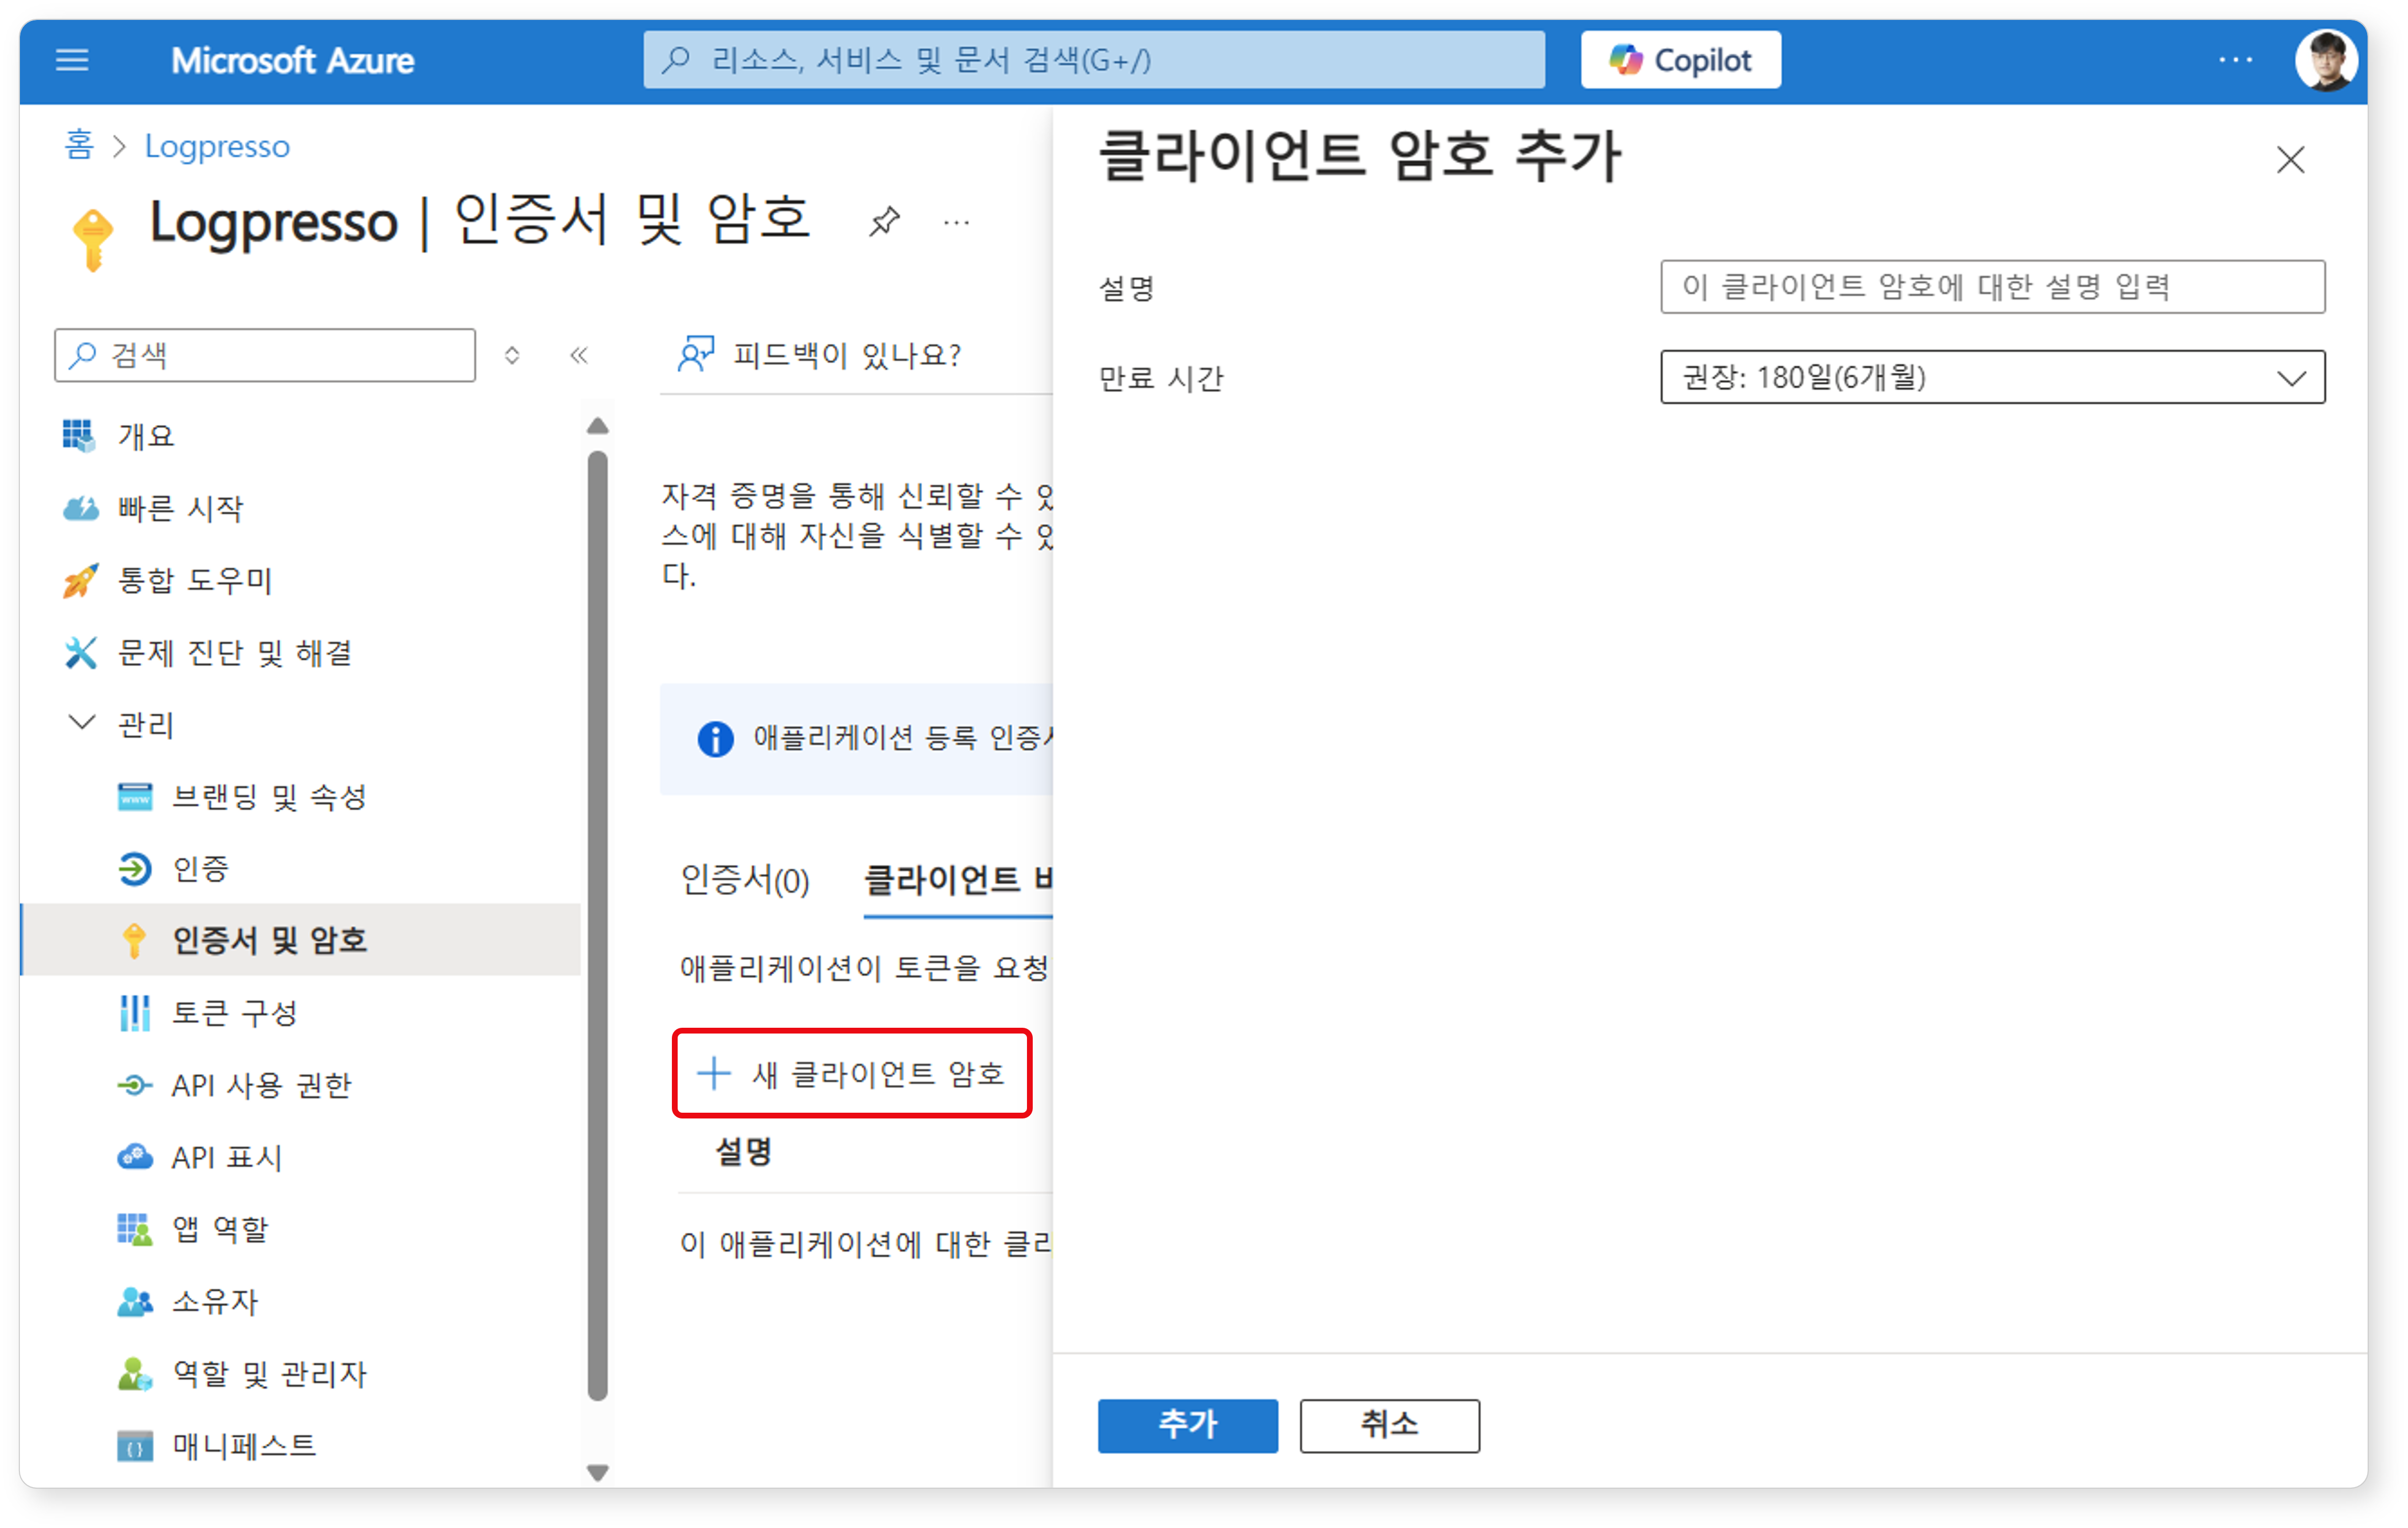Screen dimensions: 2408x1528
Task: Click the 개요 grid icon
Action: coord(79,436)
